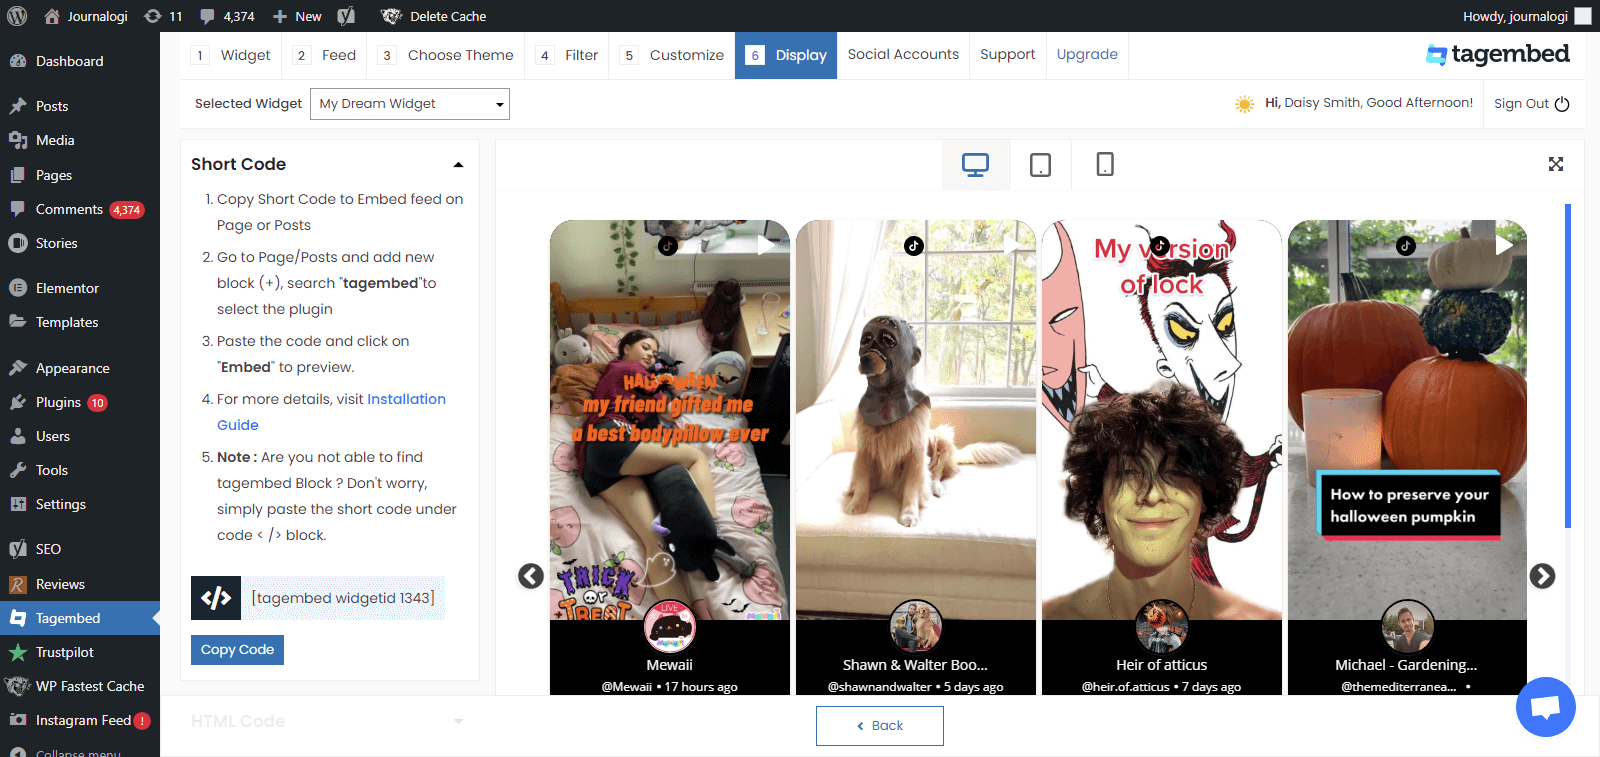Switch to mobile preview icon
The height and width of the screenshot is (757, 1600).
[1105, 164]
